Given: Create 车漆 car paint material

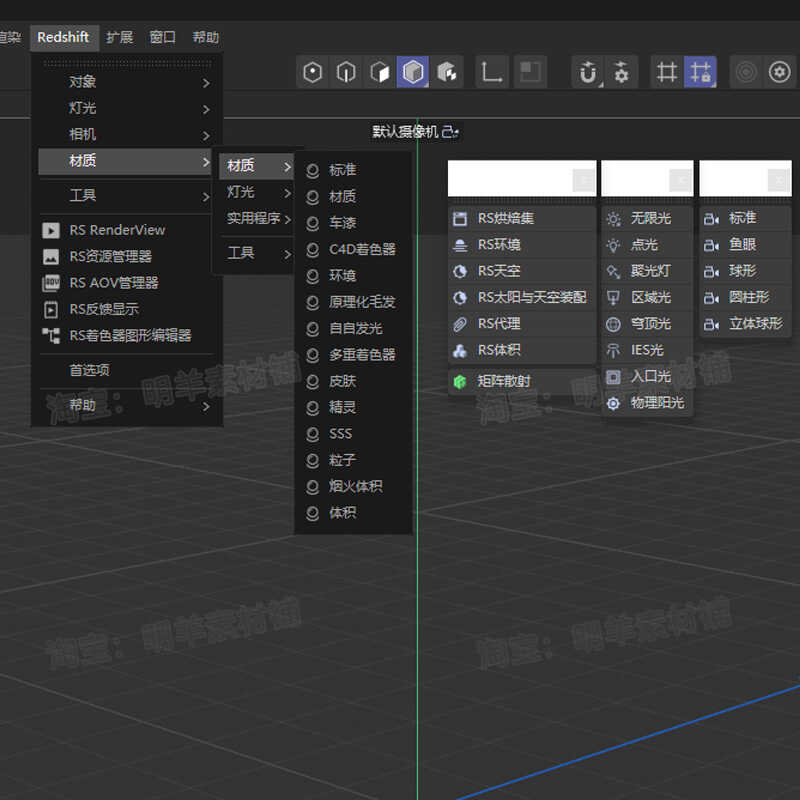Looking at the screenshot, I should tap(353, 223).
